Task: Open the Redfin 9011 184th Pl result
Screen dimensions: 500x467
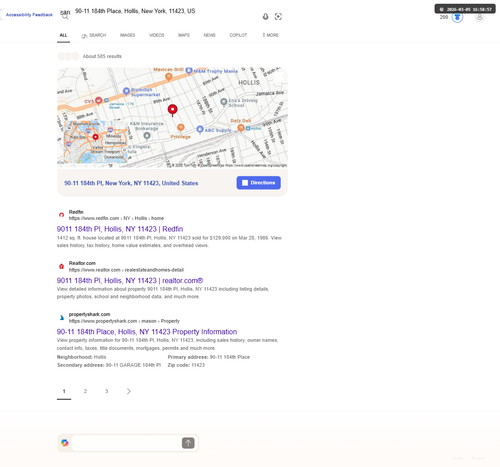Action: [x=120, y=229]
